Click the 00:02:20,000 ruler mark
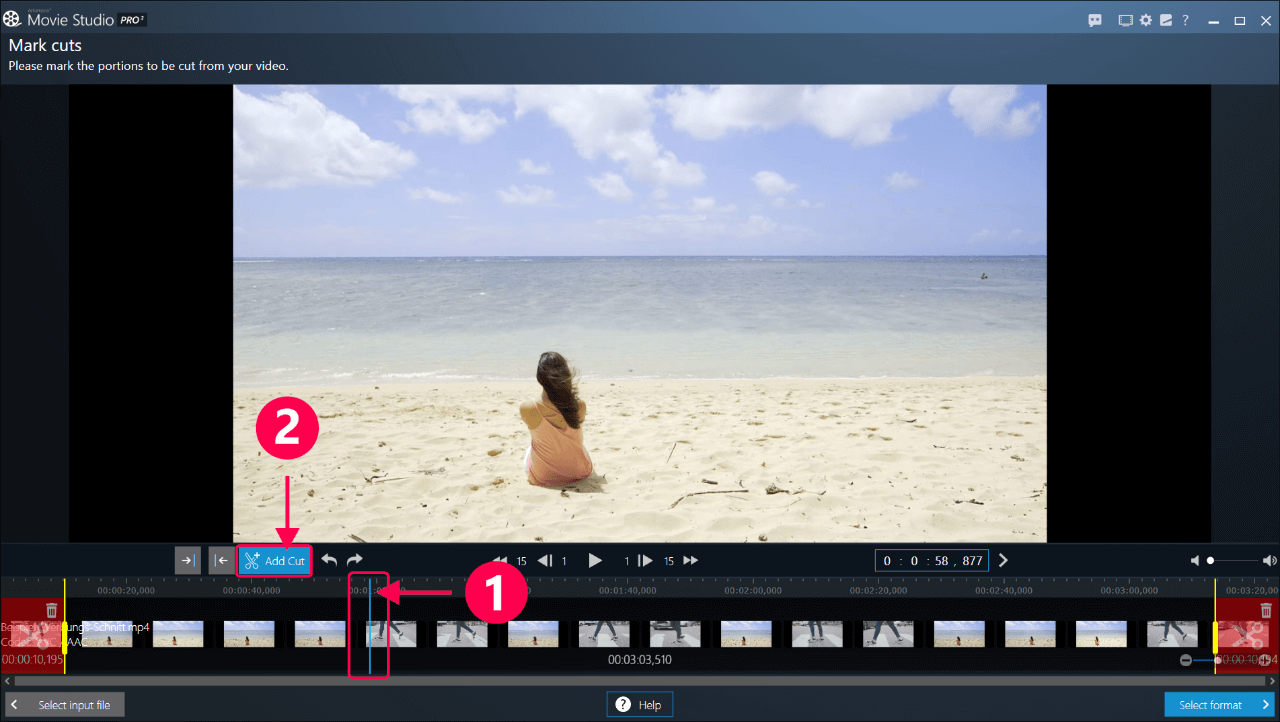1280x722 pixels. point(878,590)
